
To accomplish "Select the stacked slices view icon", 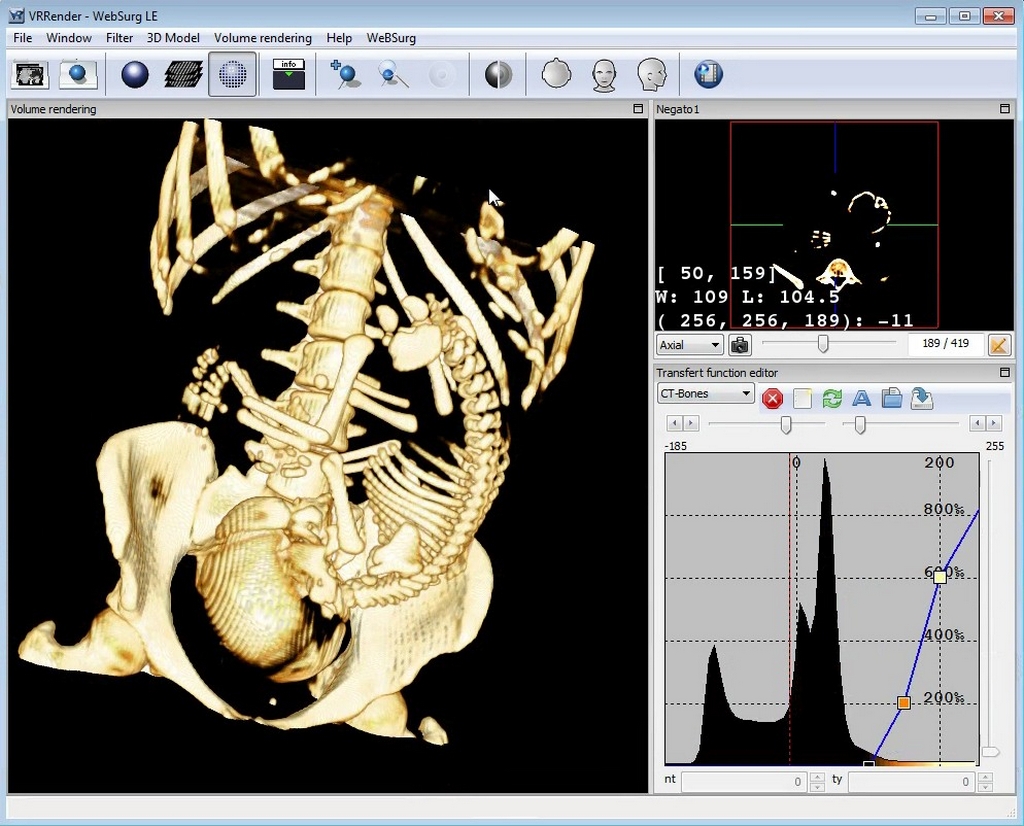I will 183,75.
